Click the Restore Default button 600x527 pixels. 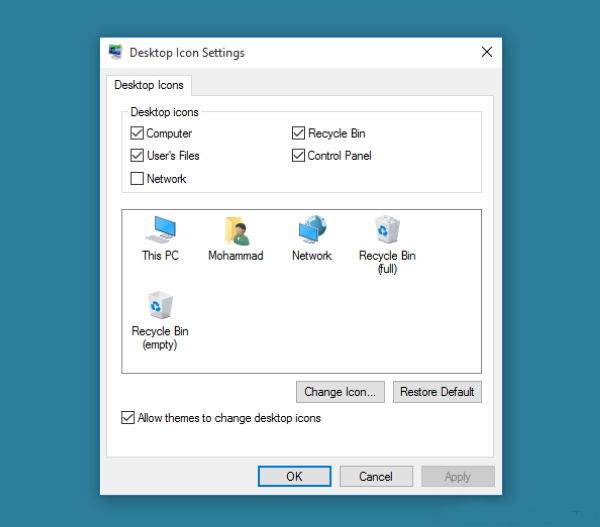(437, 392)
